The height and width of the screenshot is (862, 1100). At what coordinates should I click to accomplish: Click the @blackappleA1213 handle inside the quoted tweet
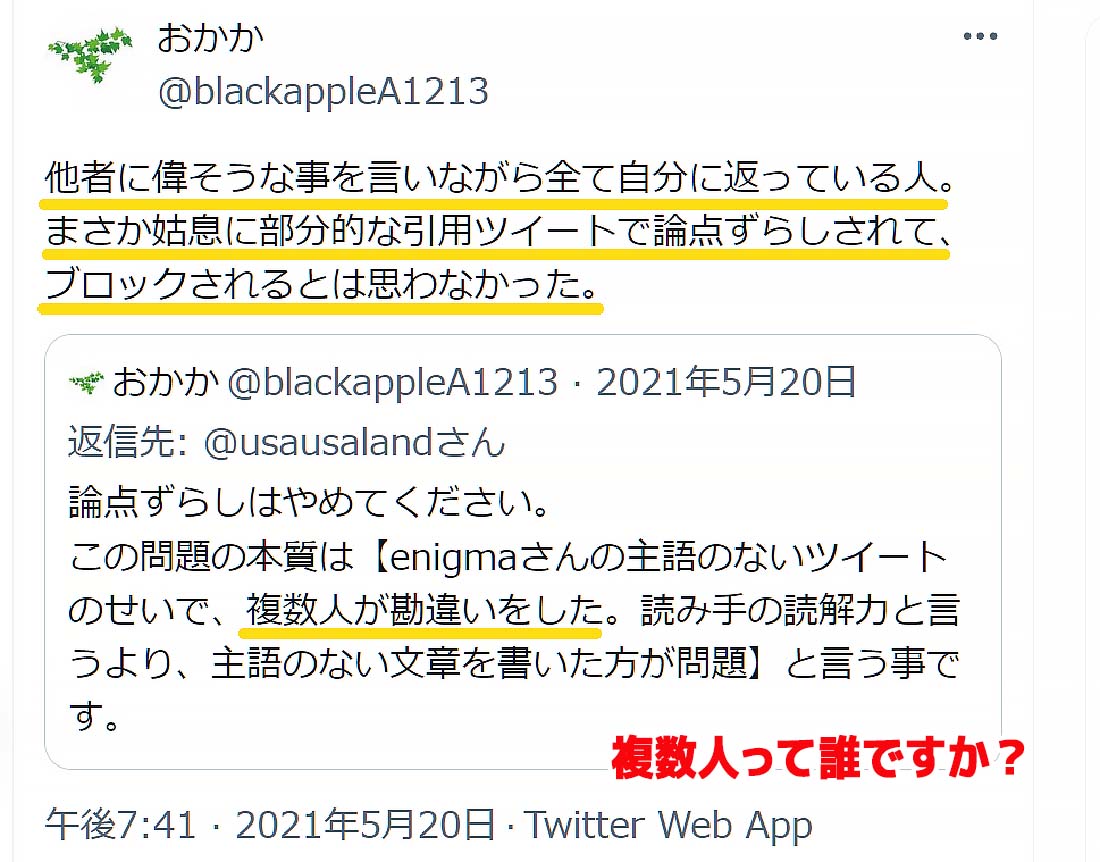(393, 383)
